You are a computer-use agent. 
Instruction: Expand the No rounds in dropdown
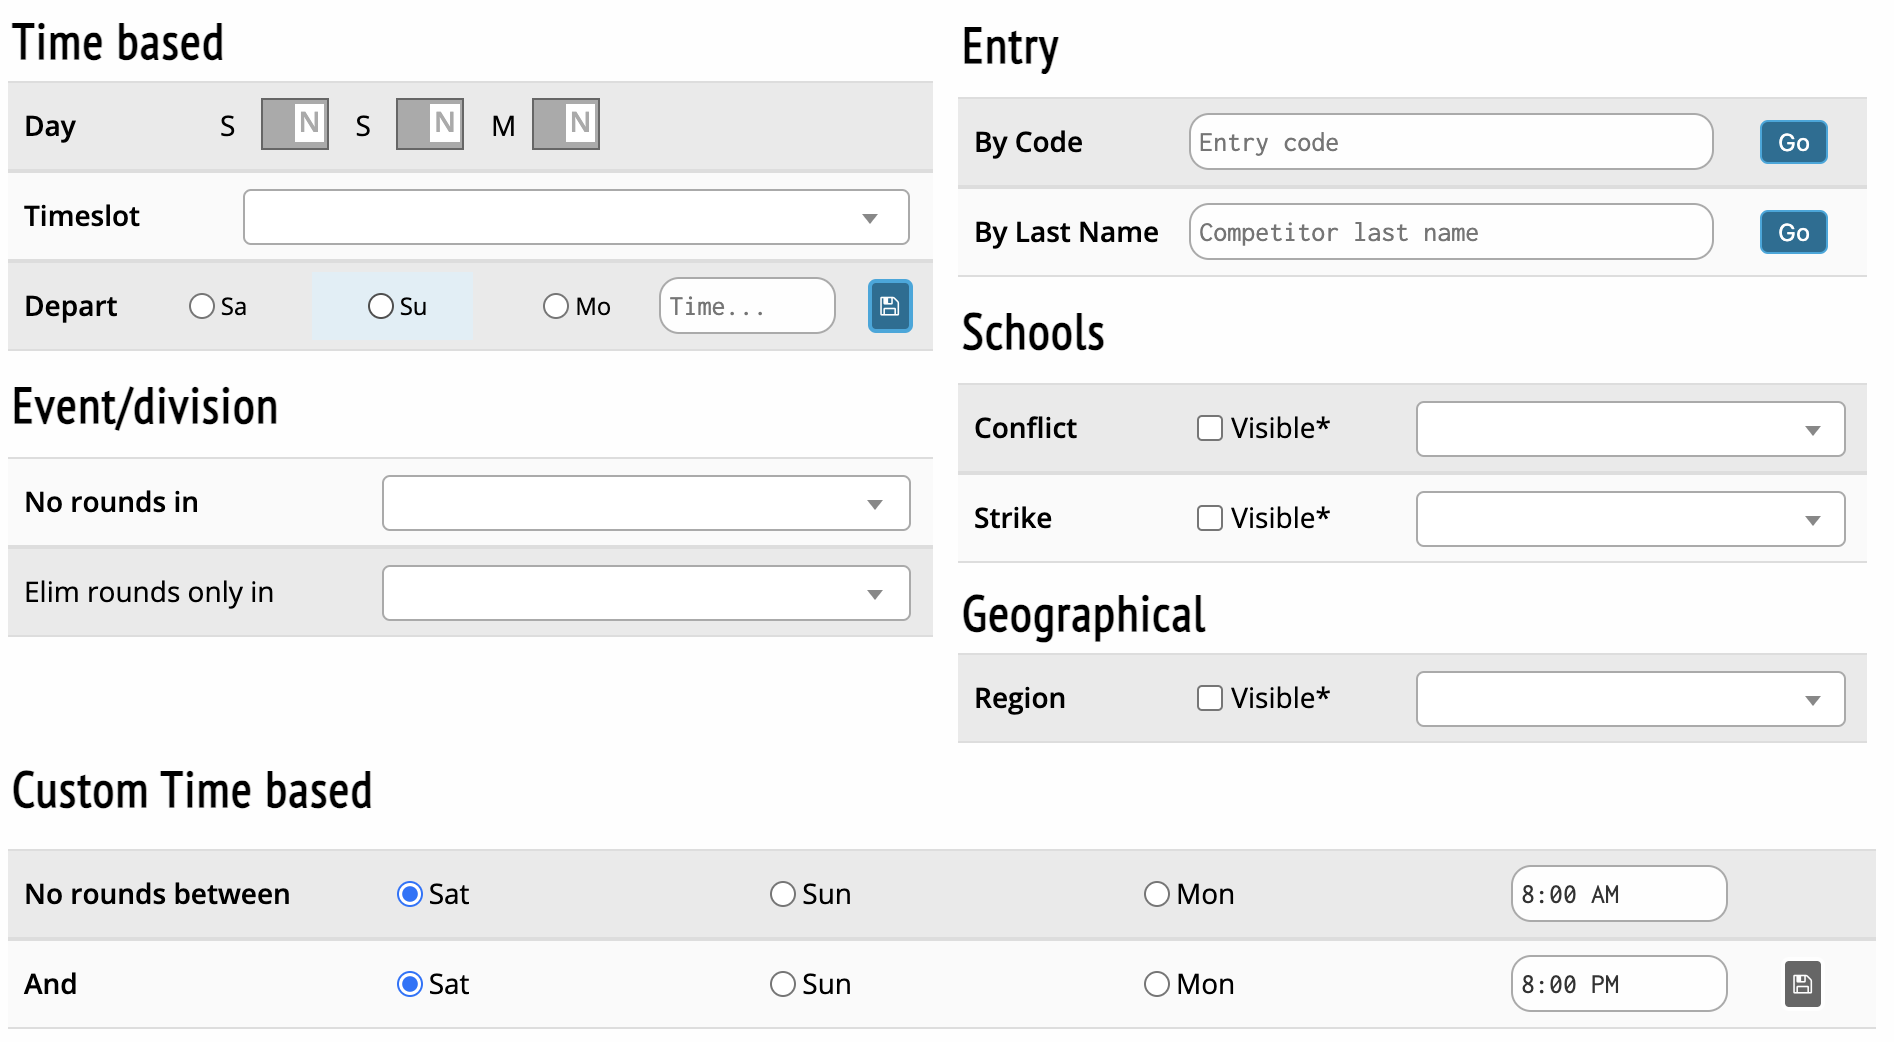[x=646, y=503]
